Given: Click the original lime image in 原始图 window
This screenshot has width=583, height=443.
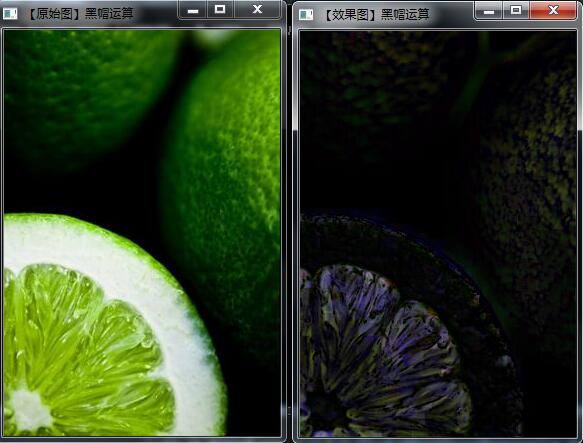Looking at the screenshot, I should tap(142, 233).
